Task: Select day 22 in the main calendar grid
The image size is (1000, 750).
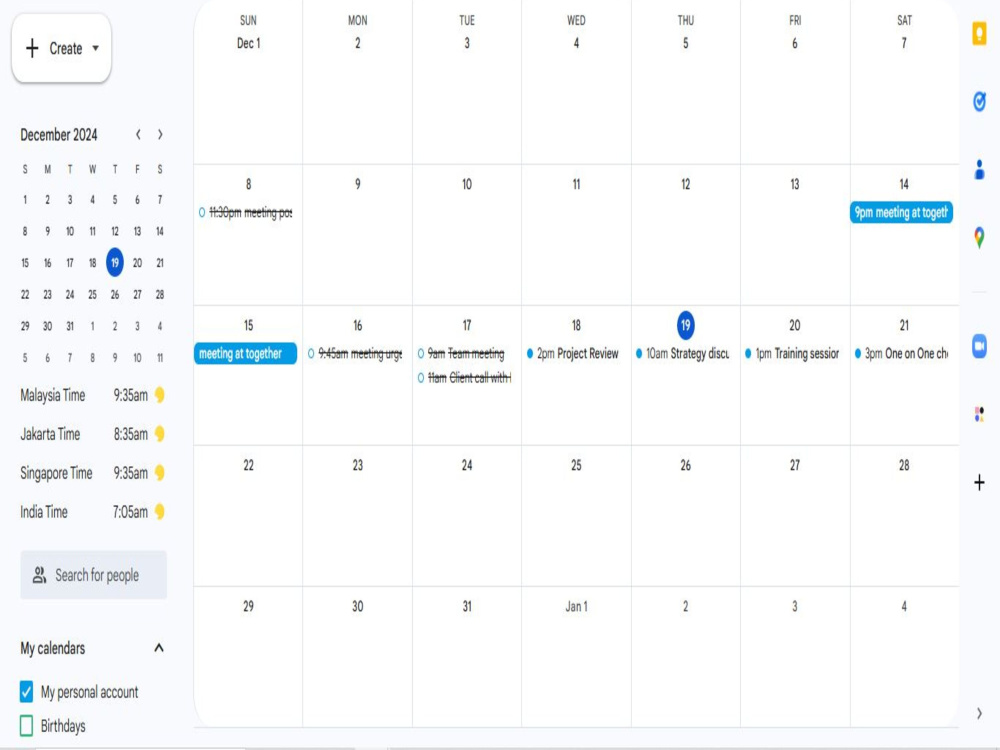Action: pyautogui.click(x=248, y=466)
